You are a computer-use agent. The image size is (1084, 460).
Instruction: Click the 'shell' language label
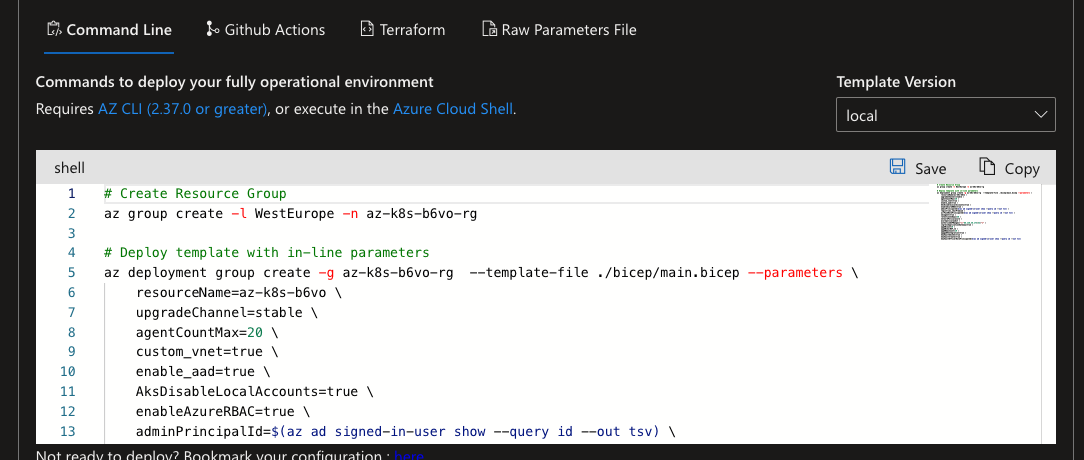click(x=69, y=168)
